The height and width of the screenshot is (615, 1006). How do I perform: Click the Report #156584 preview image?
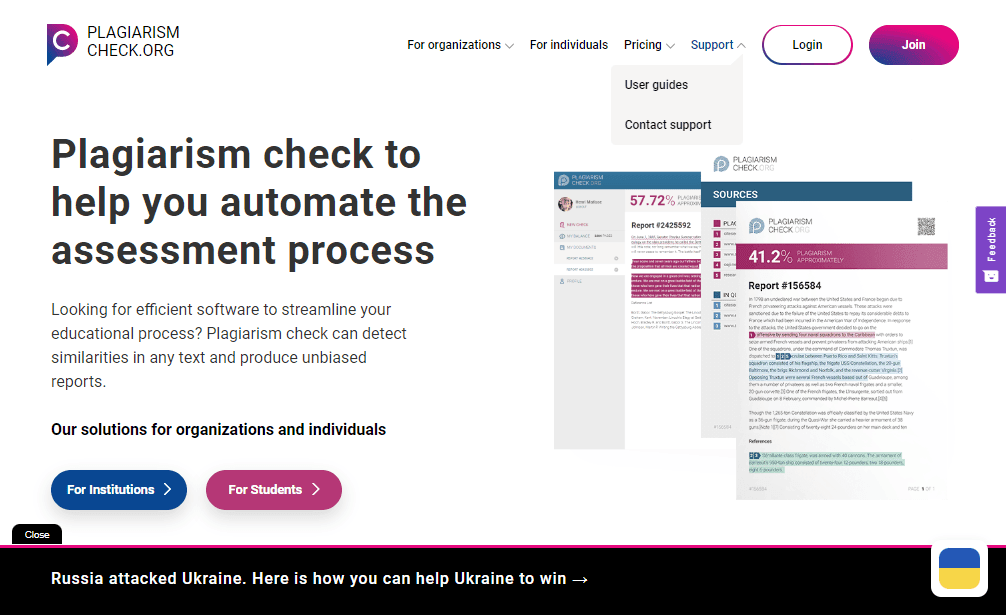coord(842,351)
